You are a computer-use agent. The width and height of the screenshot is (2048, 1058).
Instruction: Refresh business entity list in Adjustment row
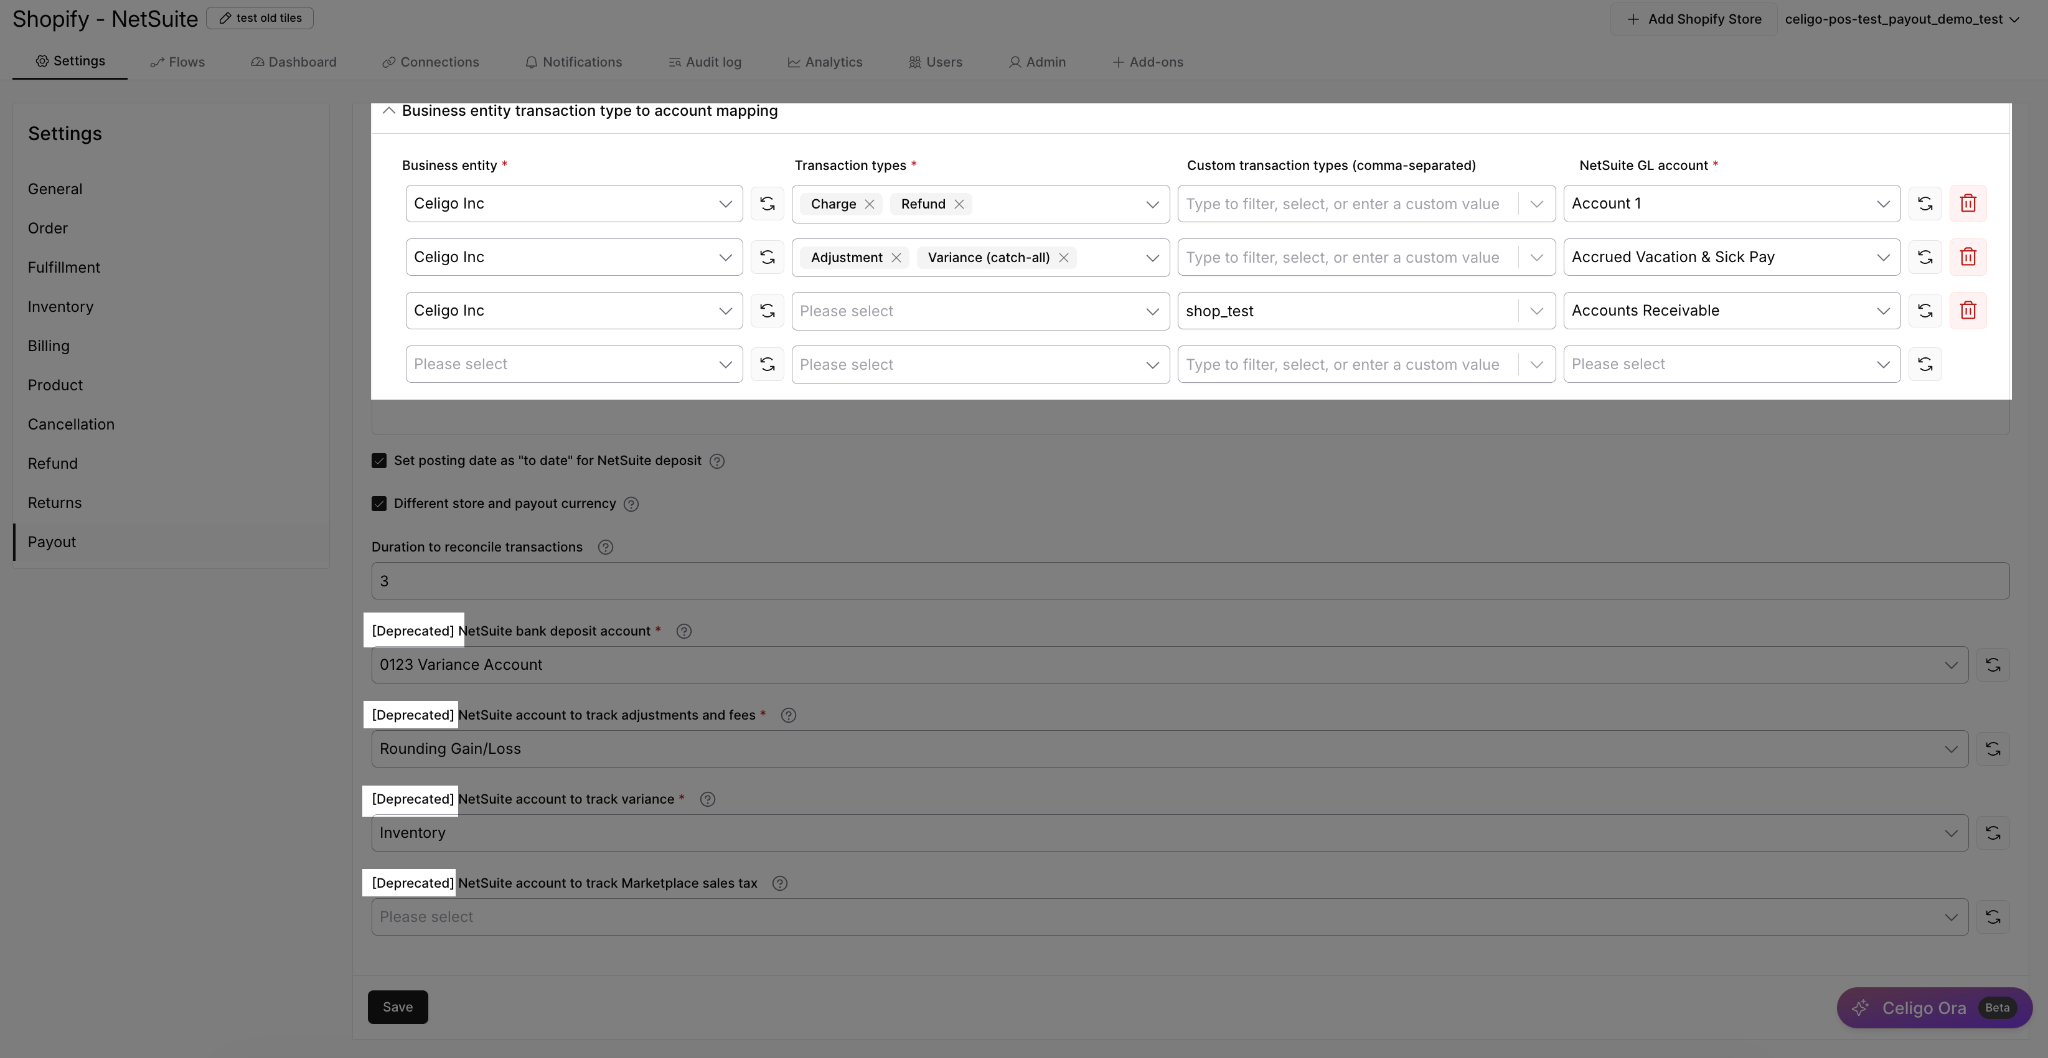point(767,257)
